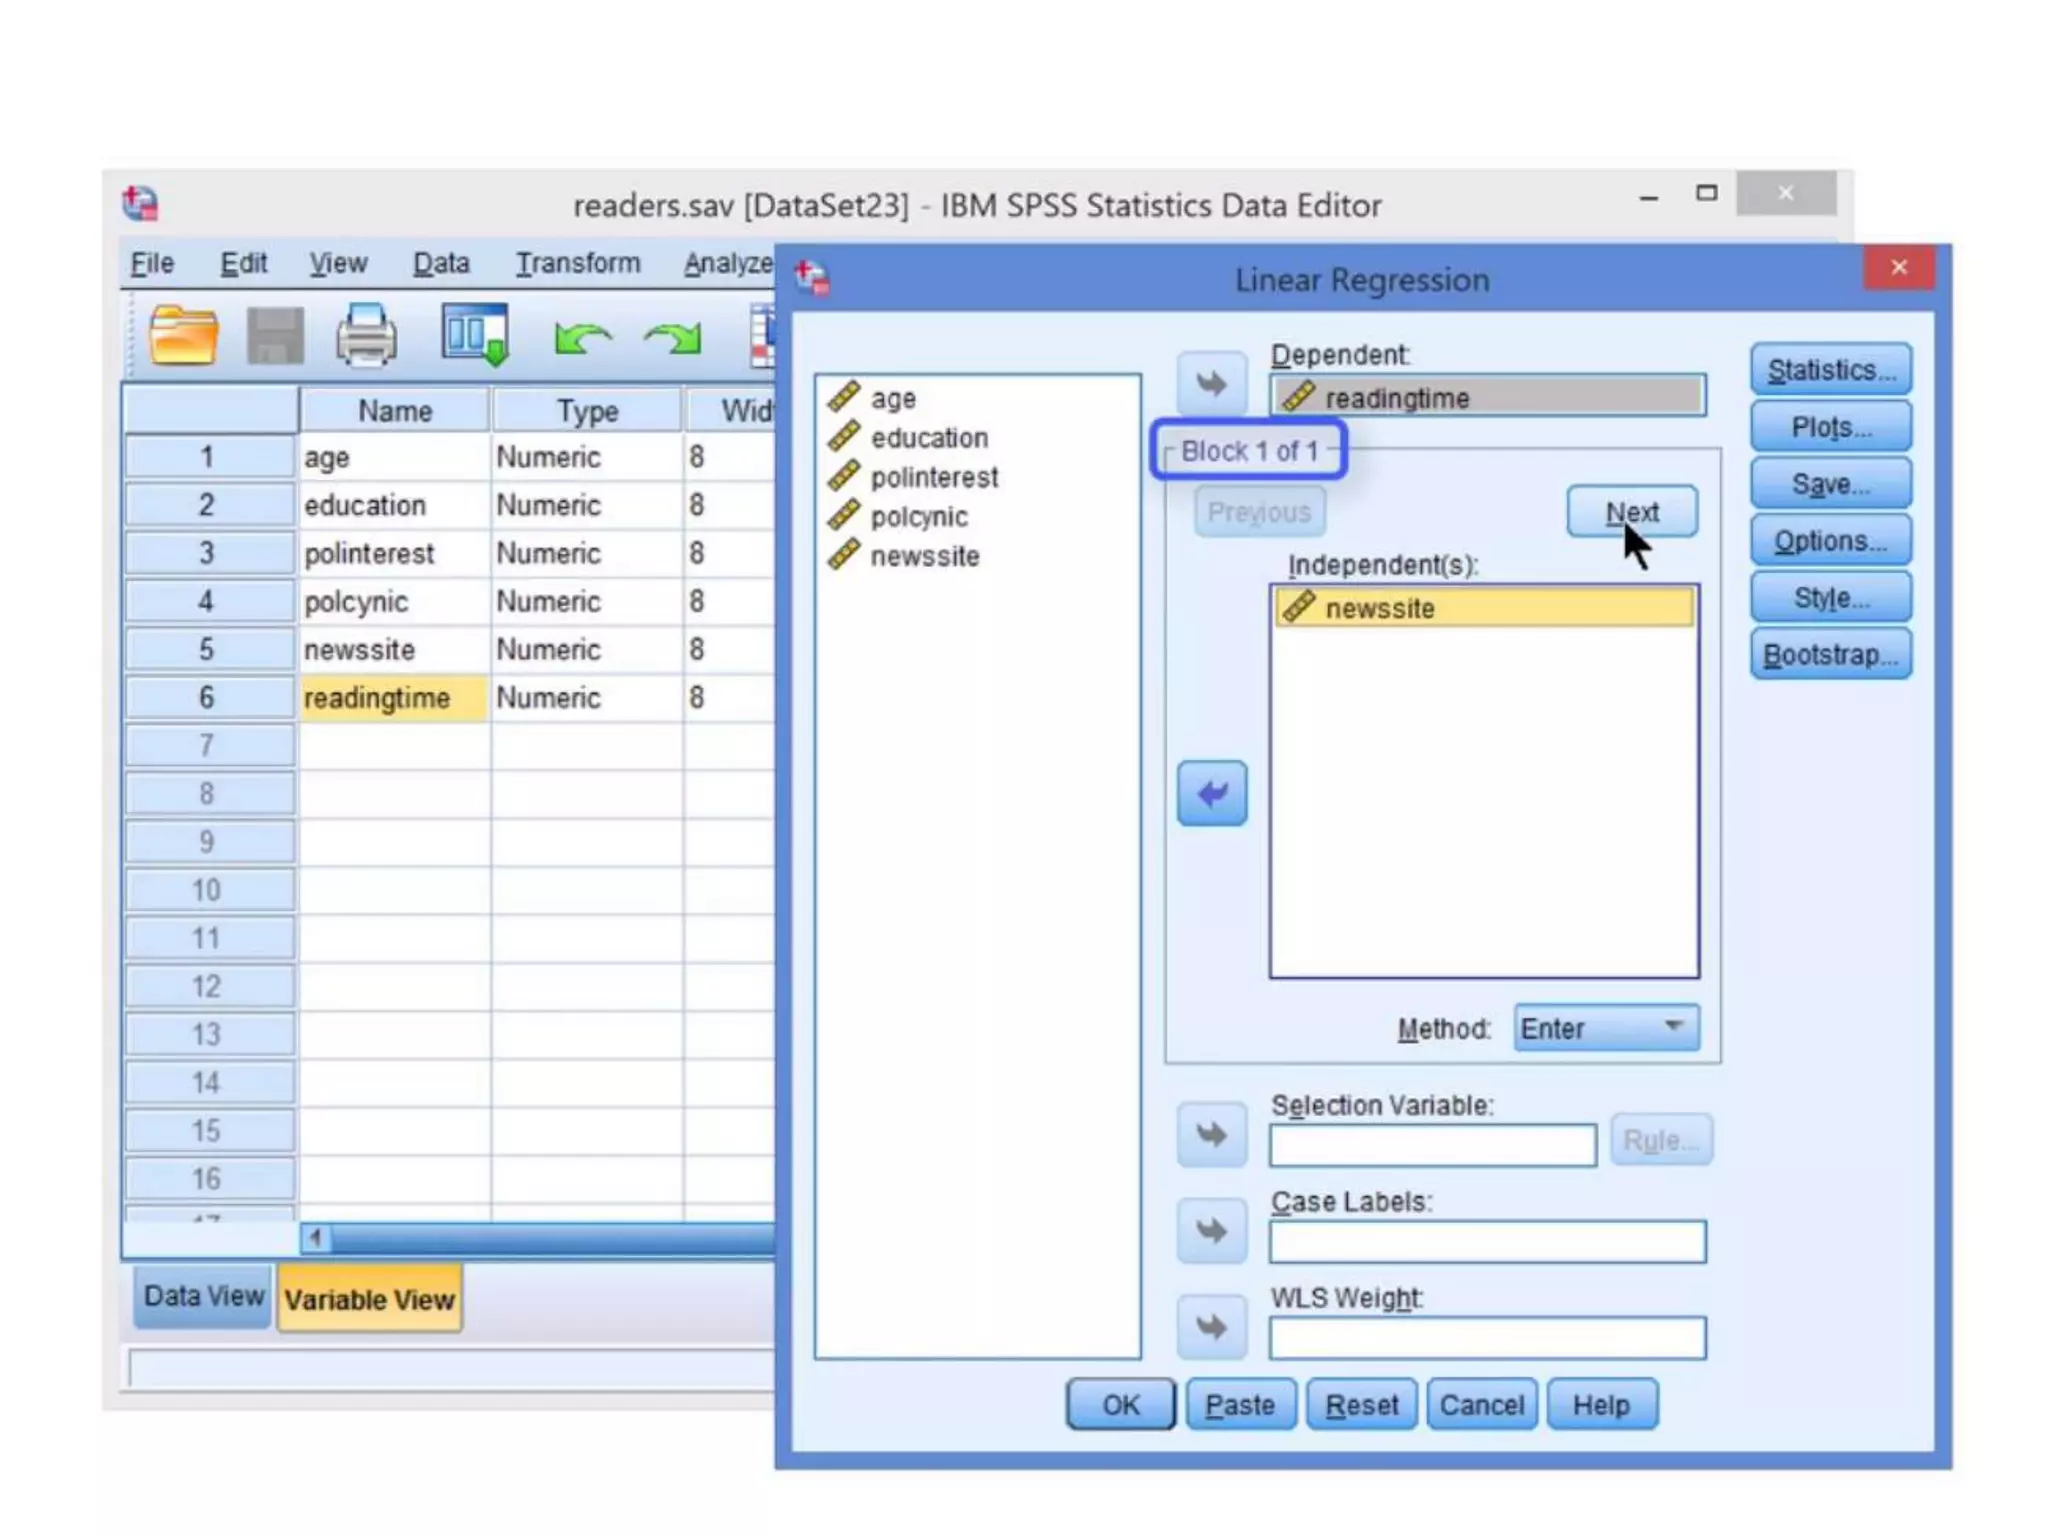Open the Analyze menu
This screenshot has width=2048, height=1536.
(727, 263)
